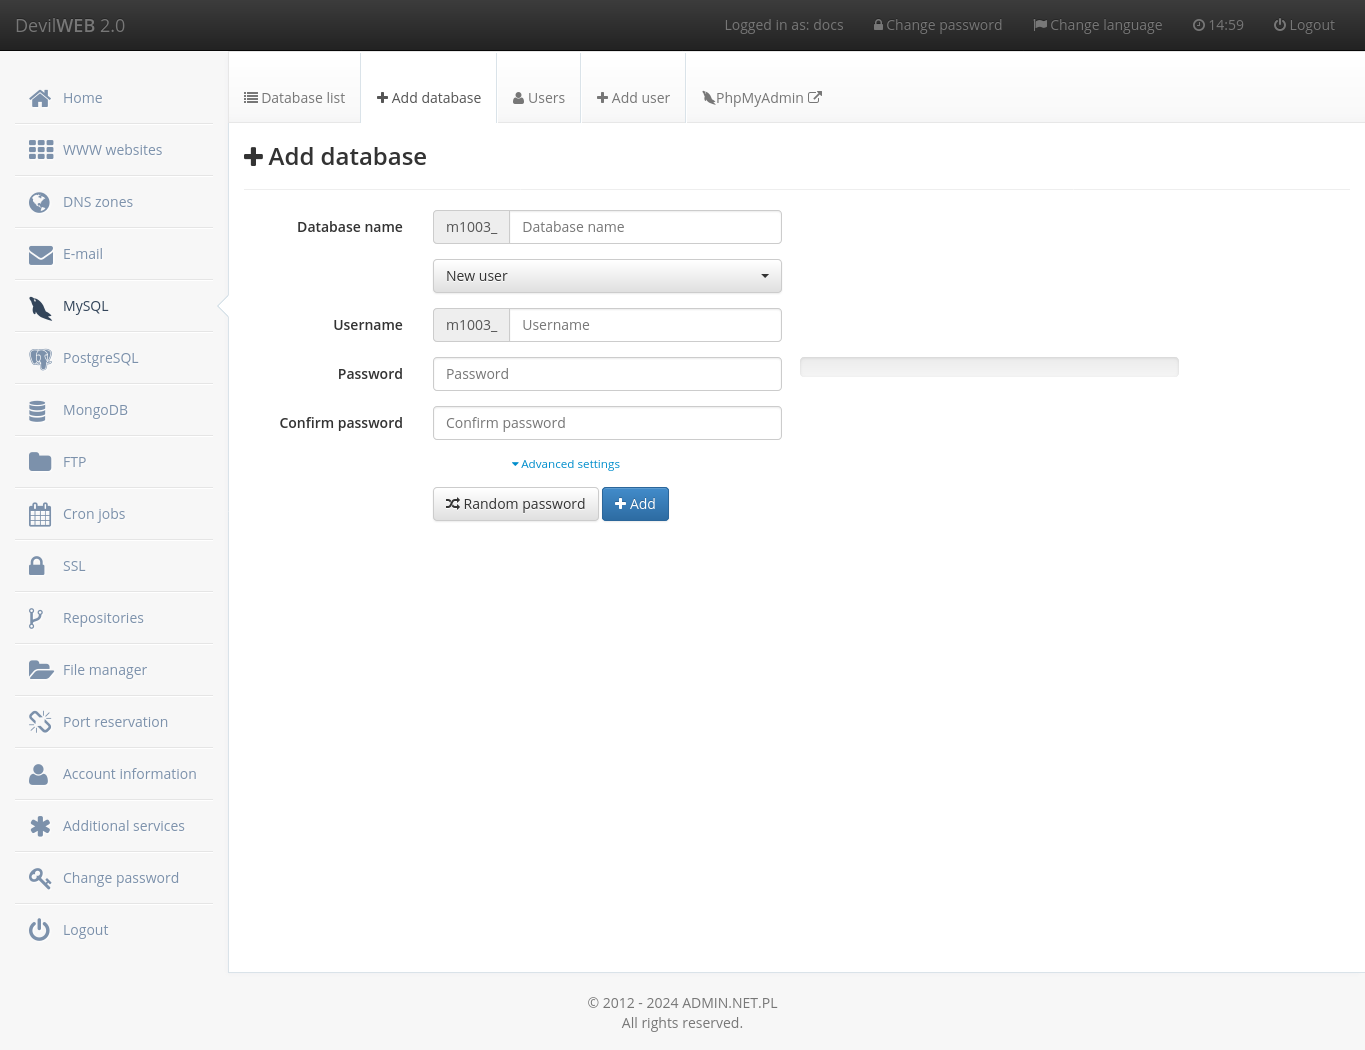This screenshot has height=1050, width=1365.
Task: Click the FTP folder icon
Action: coord(40,461)
